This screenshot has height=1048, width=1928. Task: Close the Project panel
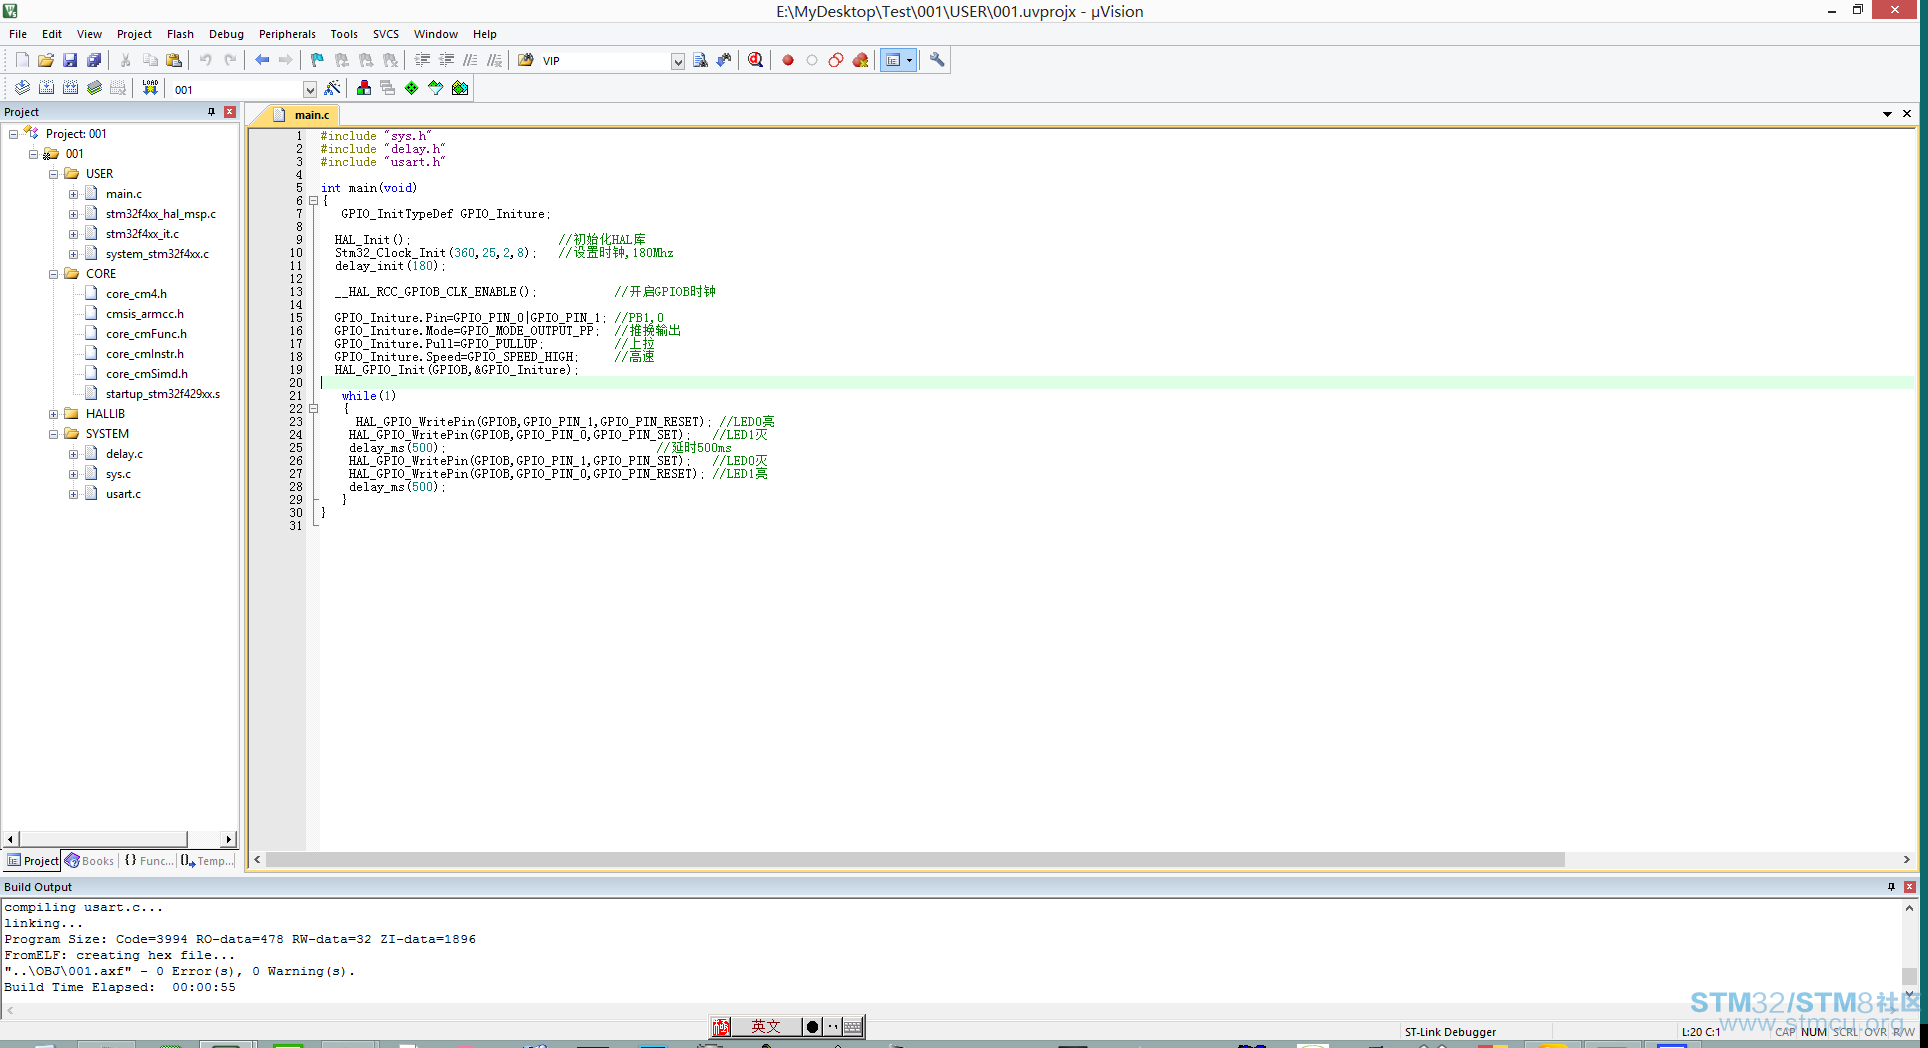click(x=230, y=112)
